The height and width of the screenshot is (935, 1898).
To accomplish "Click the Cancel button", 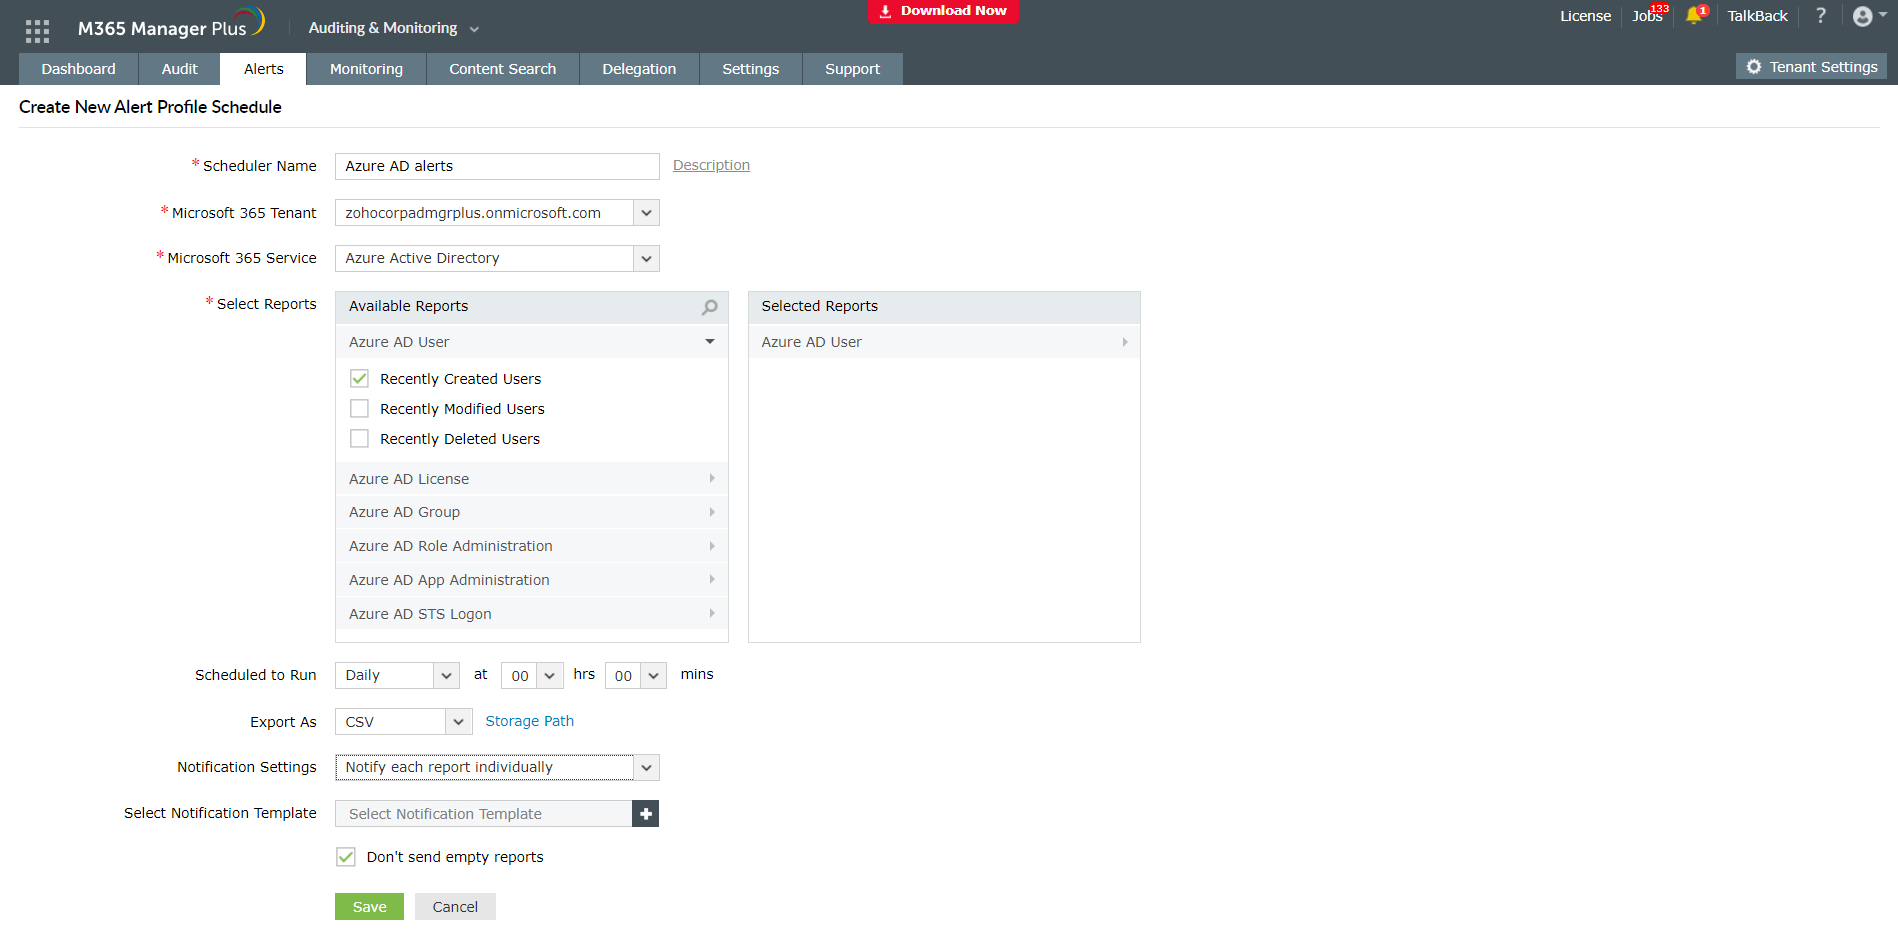I will pyautogui.click(x=455, y=907).
